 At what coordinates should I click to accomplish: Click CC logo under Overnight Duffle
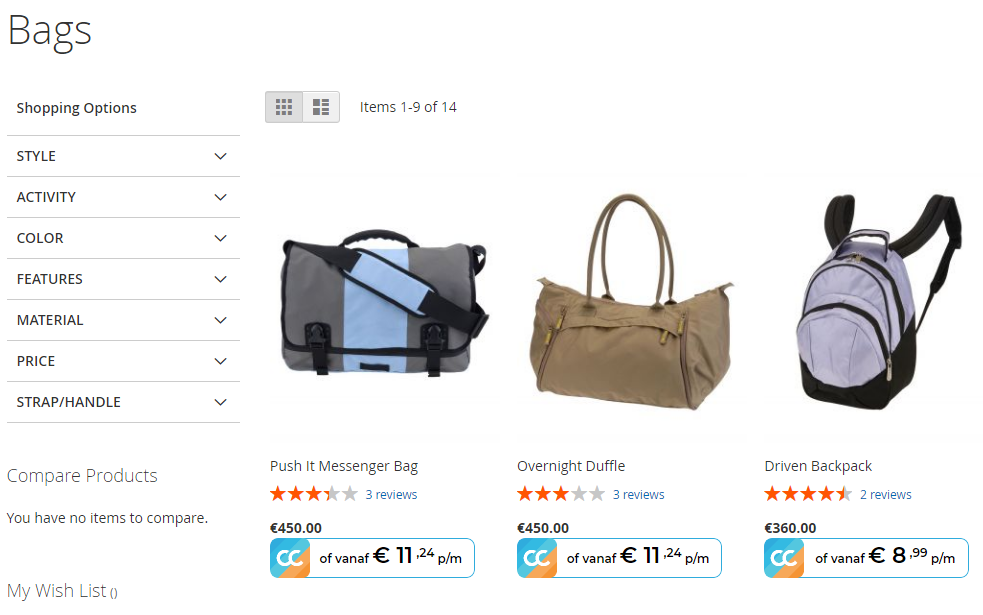[x=537, y=558]
